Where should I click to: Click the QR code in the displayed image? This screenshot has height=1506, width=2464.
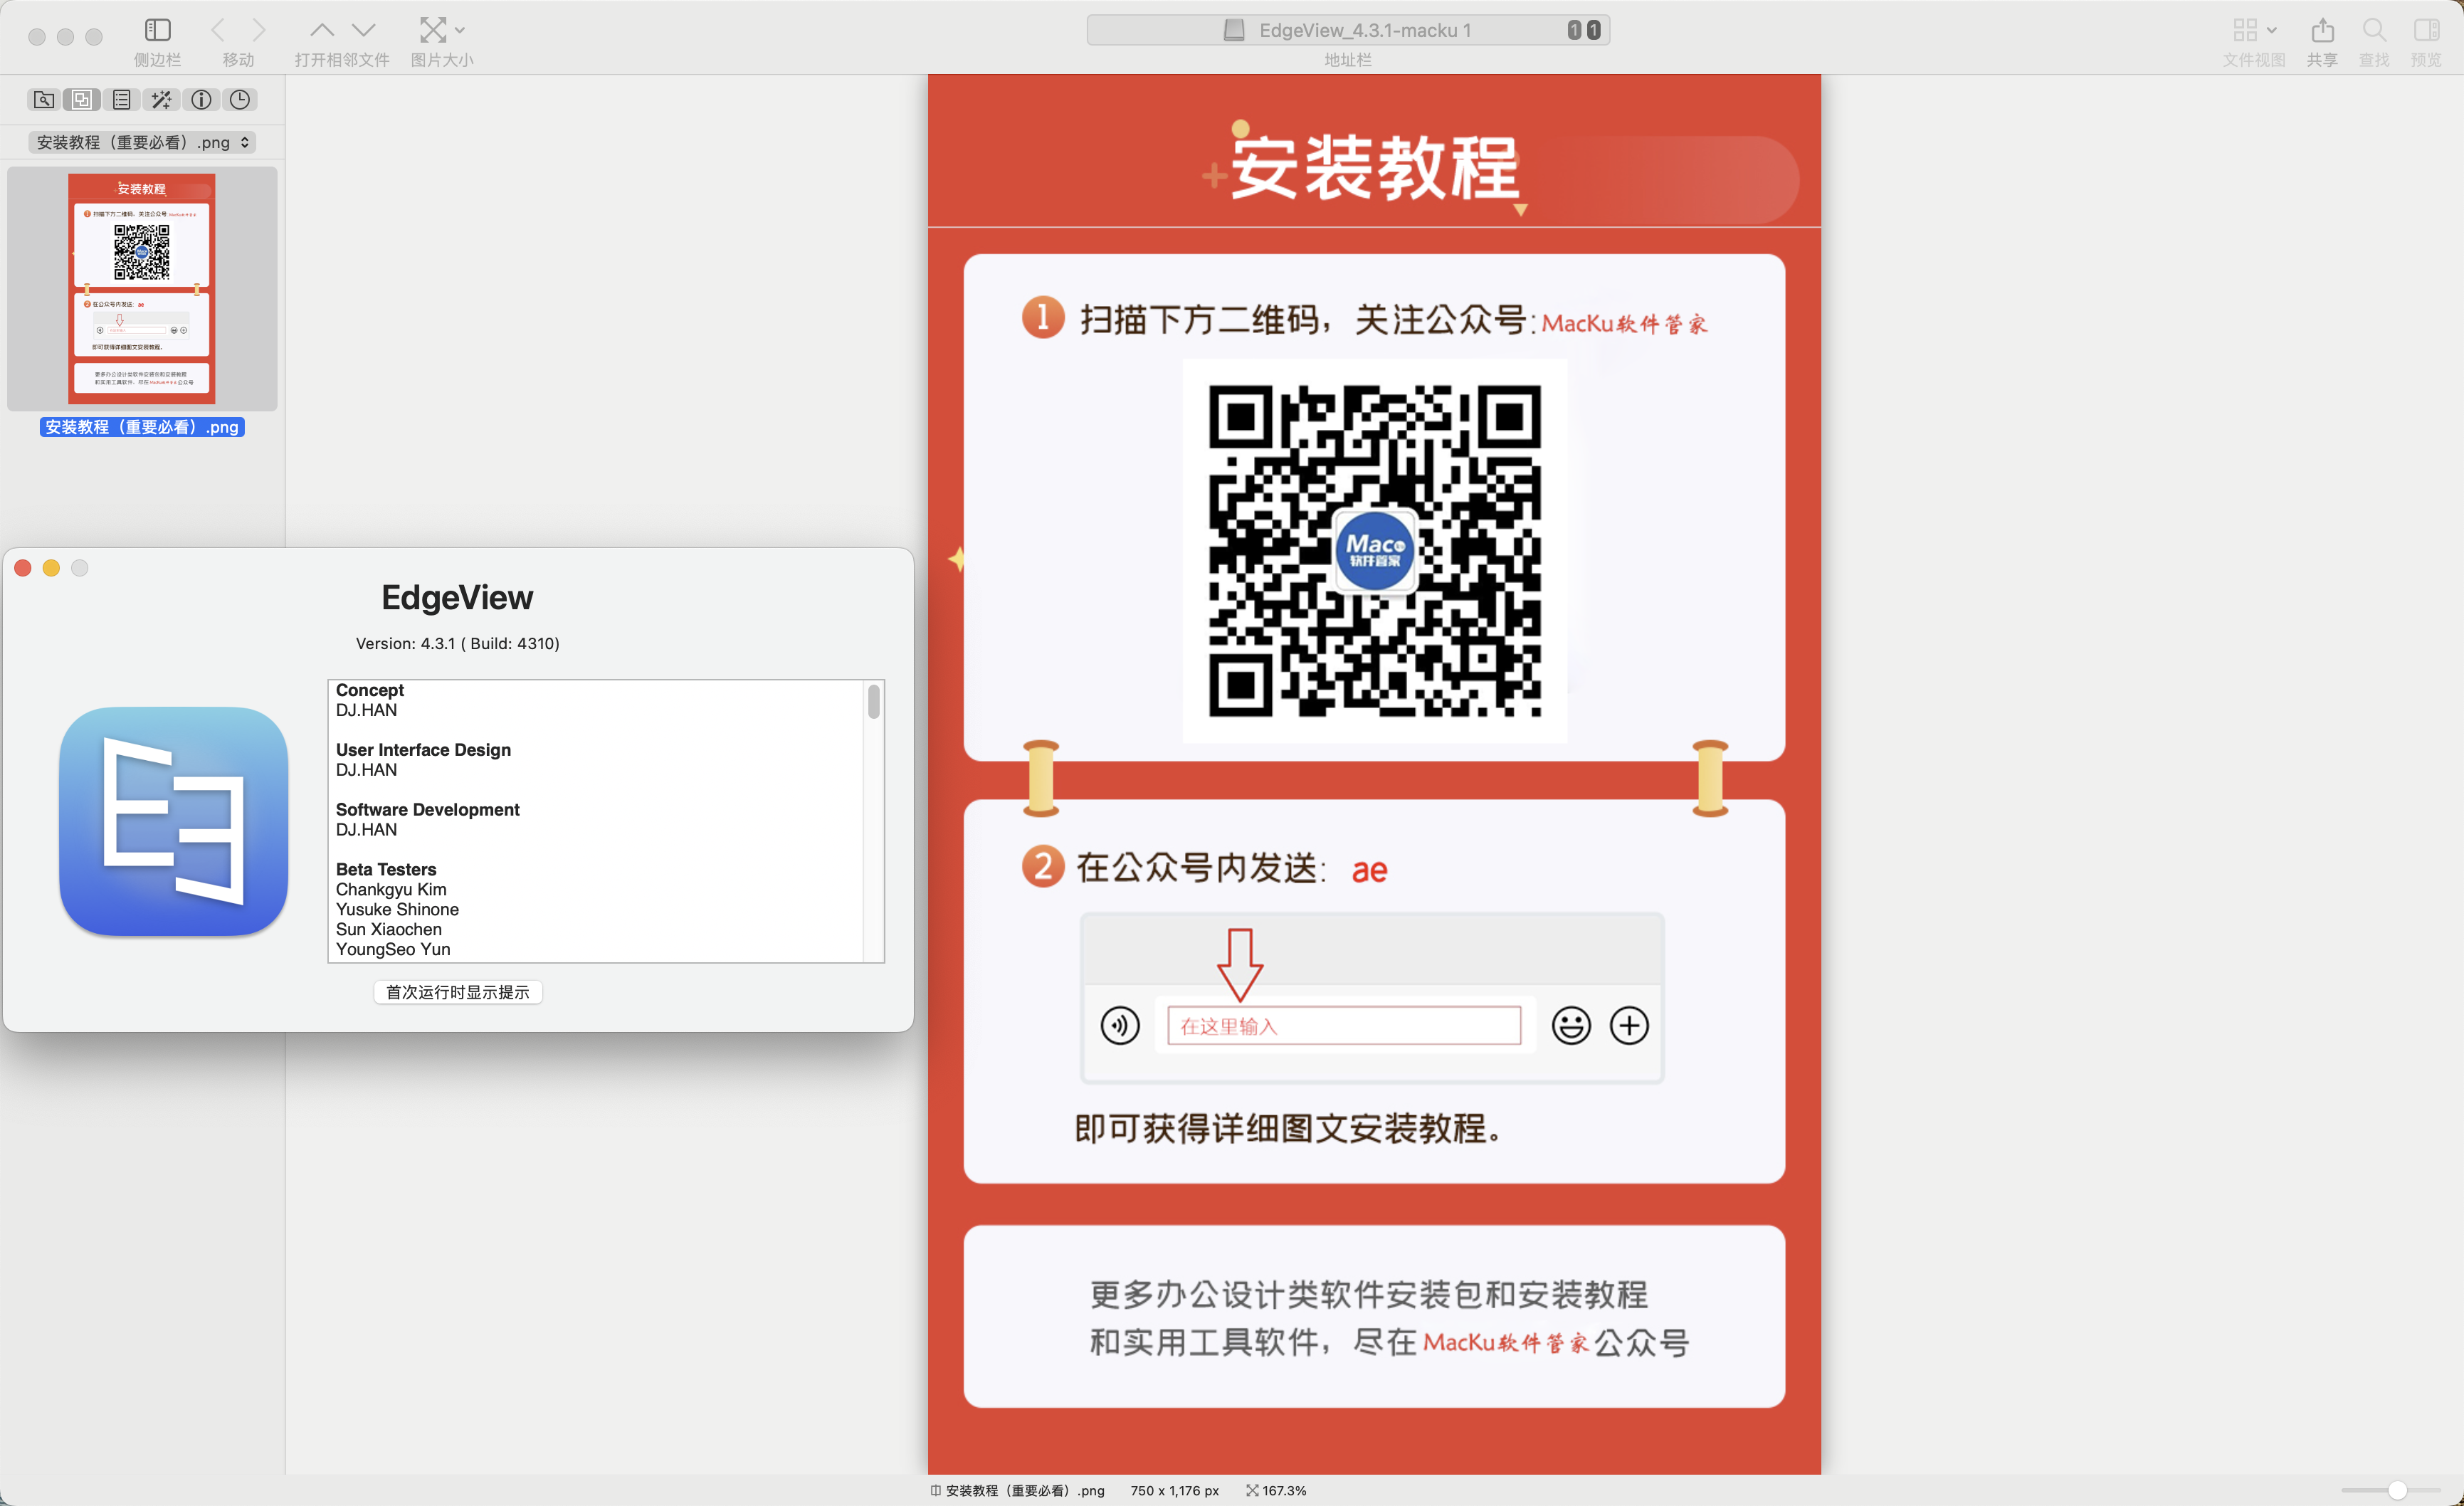pyautogui.click(x=1375, y=551)
